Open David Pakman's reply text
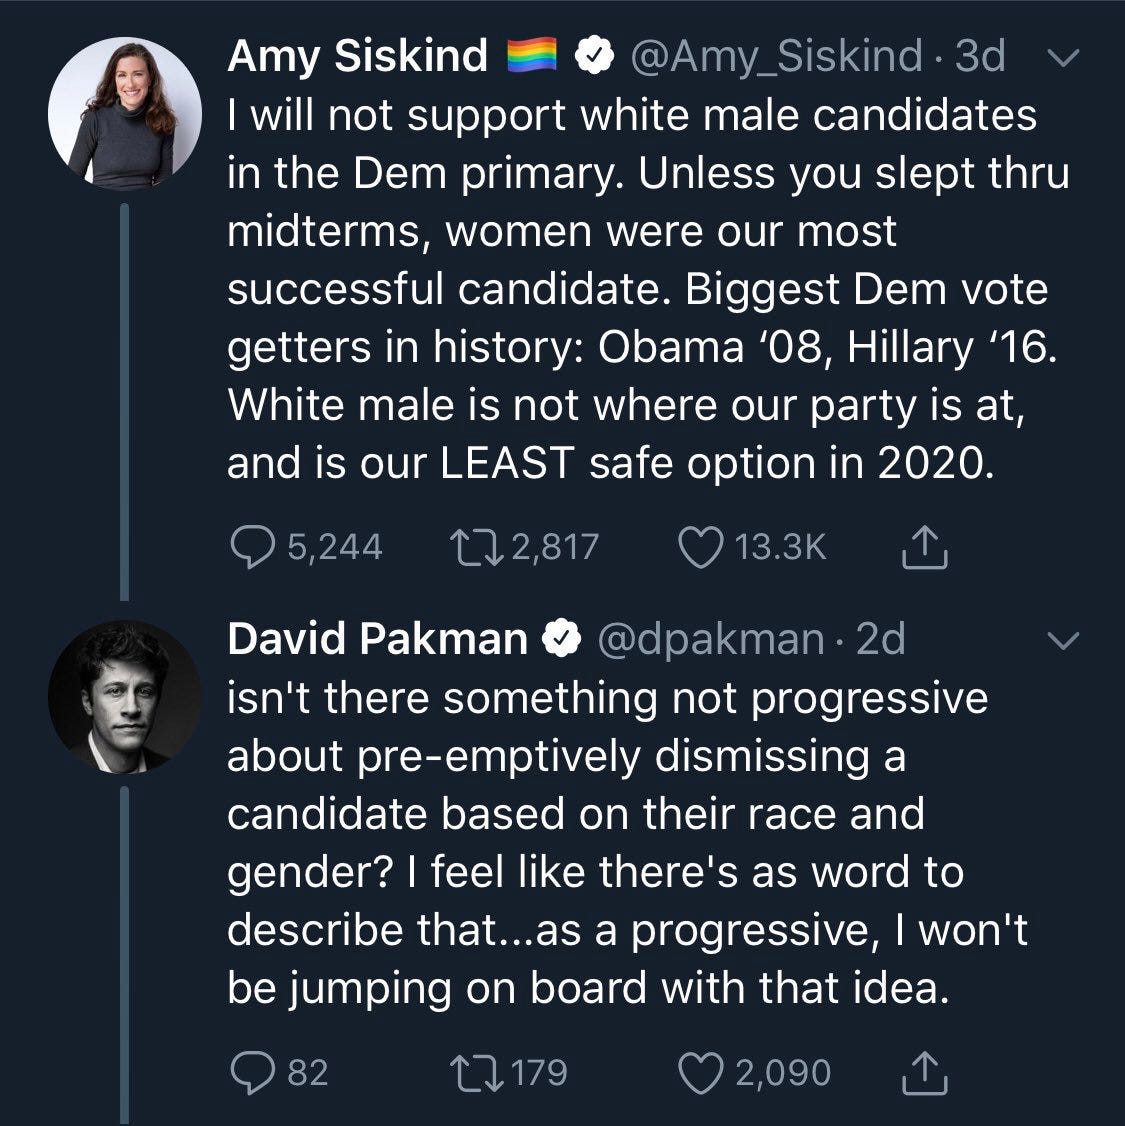This screenshot has width=1125, height=1126. point(620,843)
